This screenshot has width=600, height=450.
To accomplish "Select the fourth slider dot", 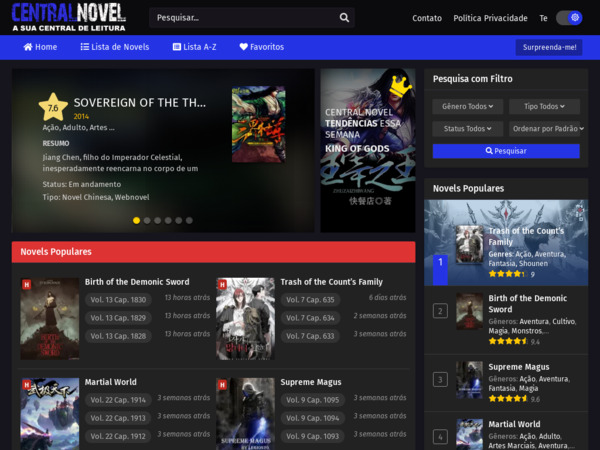I will (168, 220).
